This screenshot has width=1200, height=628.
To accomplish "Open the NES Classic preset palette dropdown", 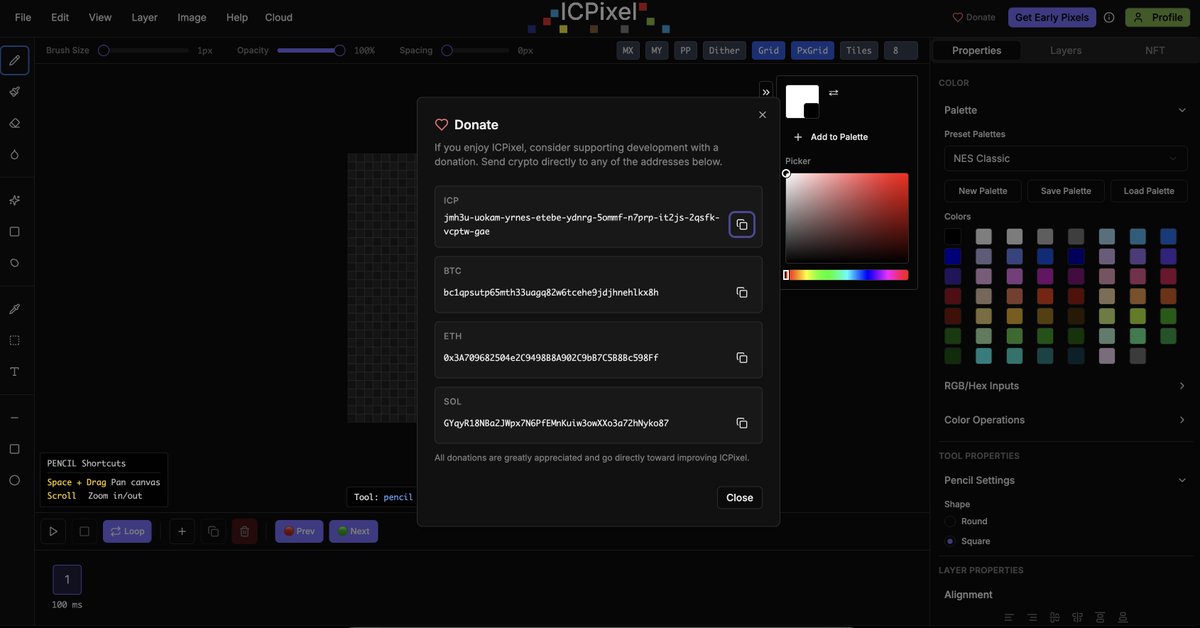I will [x=1065, y=157].
